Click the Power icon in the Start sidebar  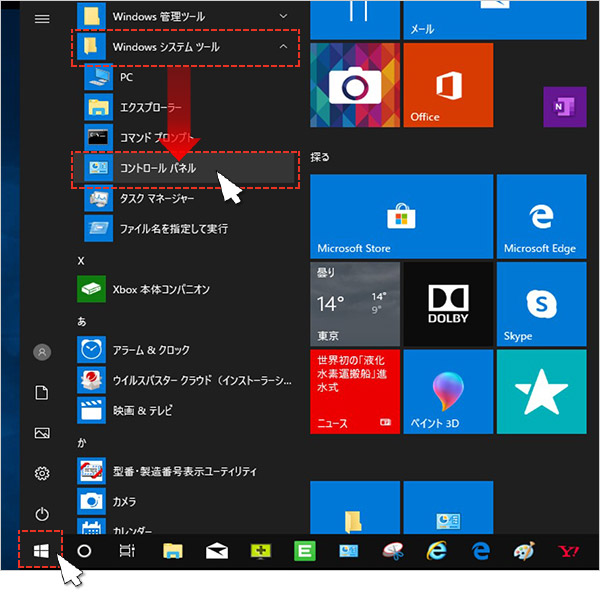point(42,514)
